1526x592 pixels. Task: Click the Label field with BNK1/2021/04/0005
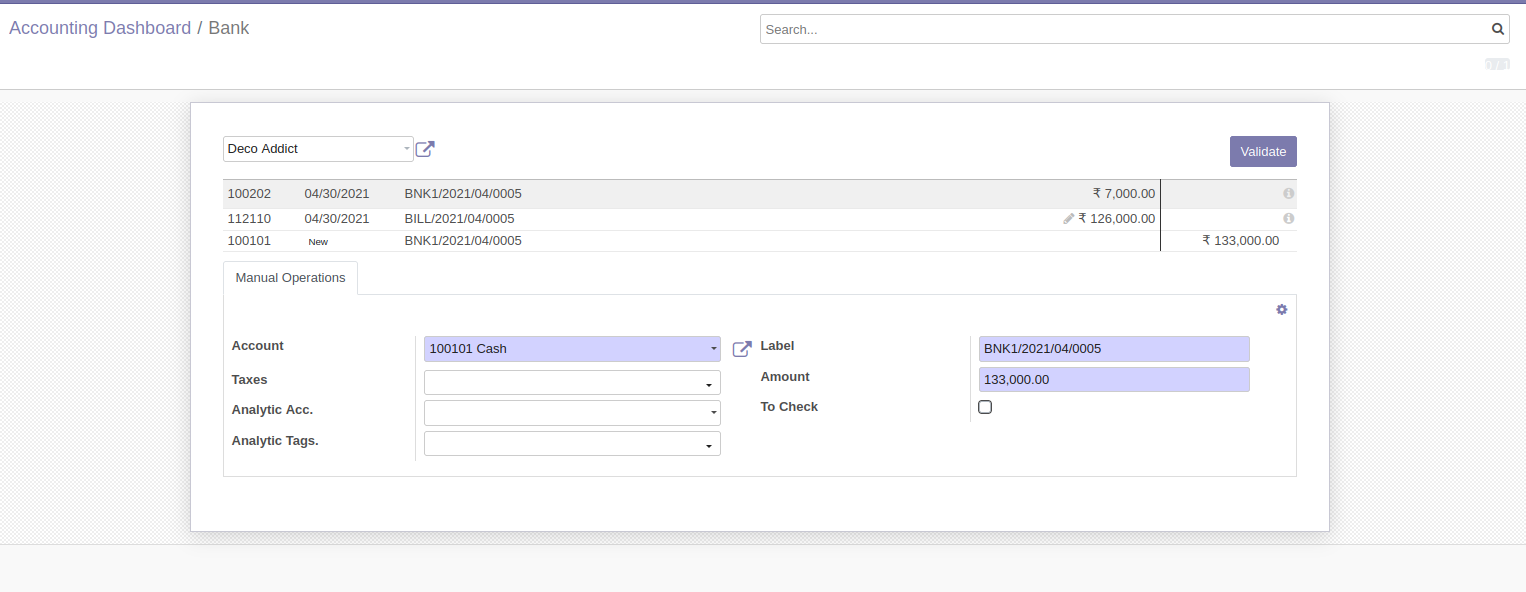1113,349
